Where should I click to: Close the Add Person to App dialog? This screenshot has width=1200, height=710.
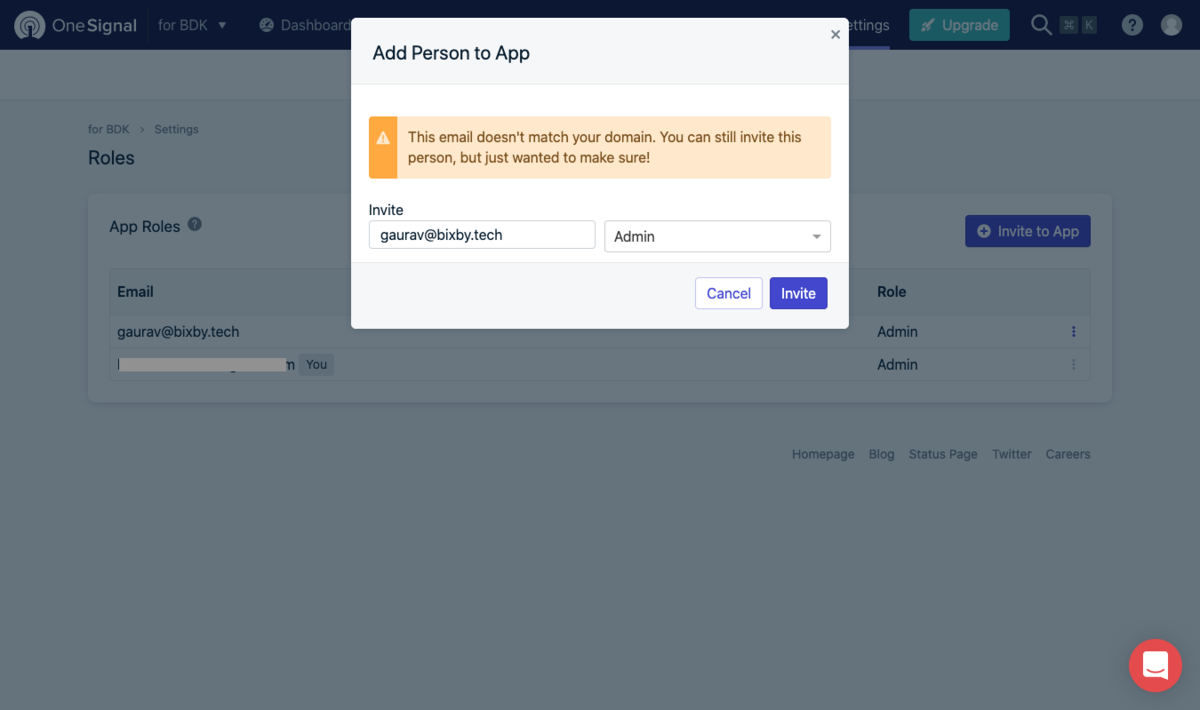tap(835, 34)
